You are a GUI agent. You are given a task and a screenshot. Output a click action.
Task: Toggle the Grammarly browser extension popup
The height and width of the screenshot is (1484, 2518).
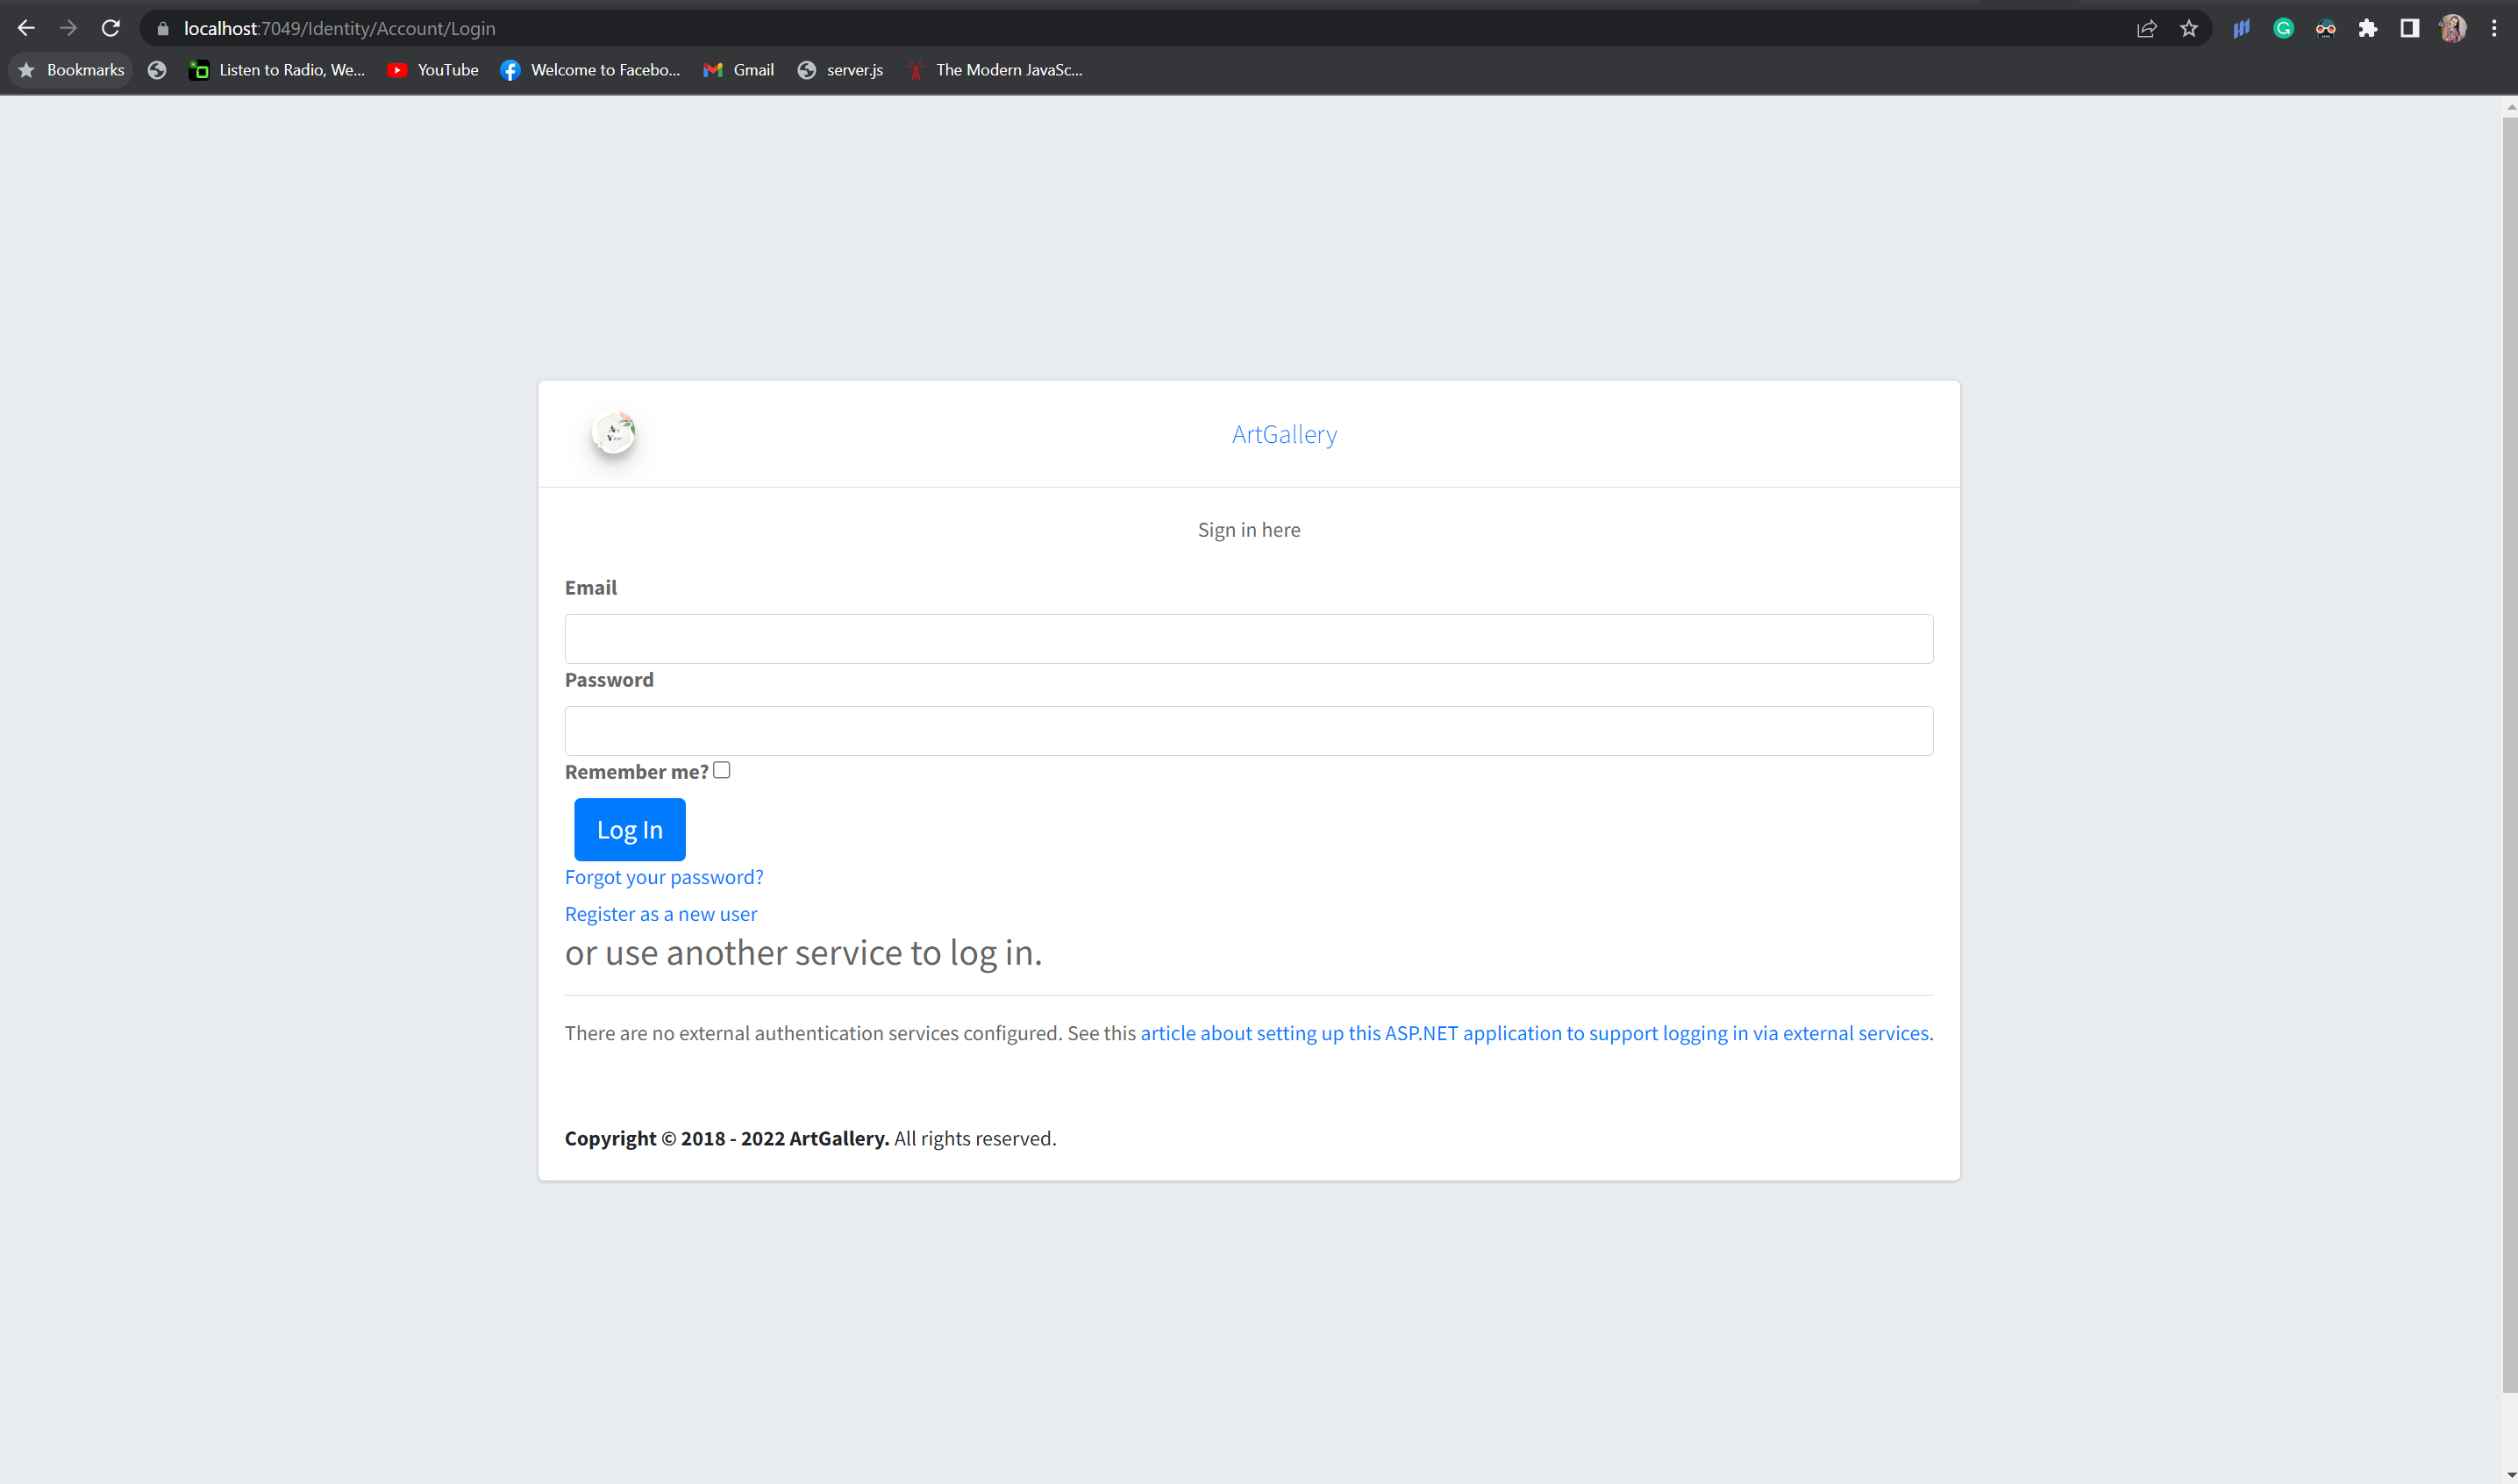2283,28
